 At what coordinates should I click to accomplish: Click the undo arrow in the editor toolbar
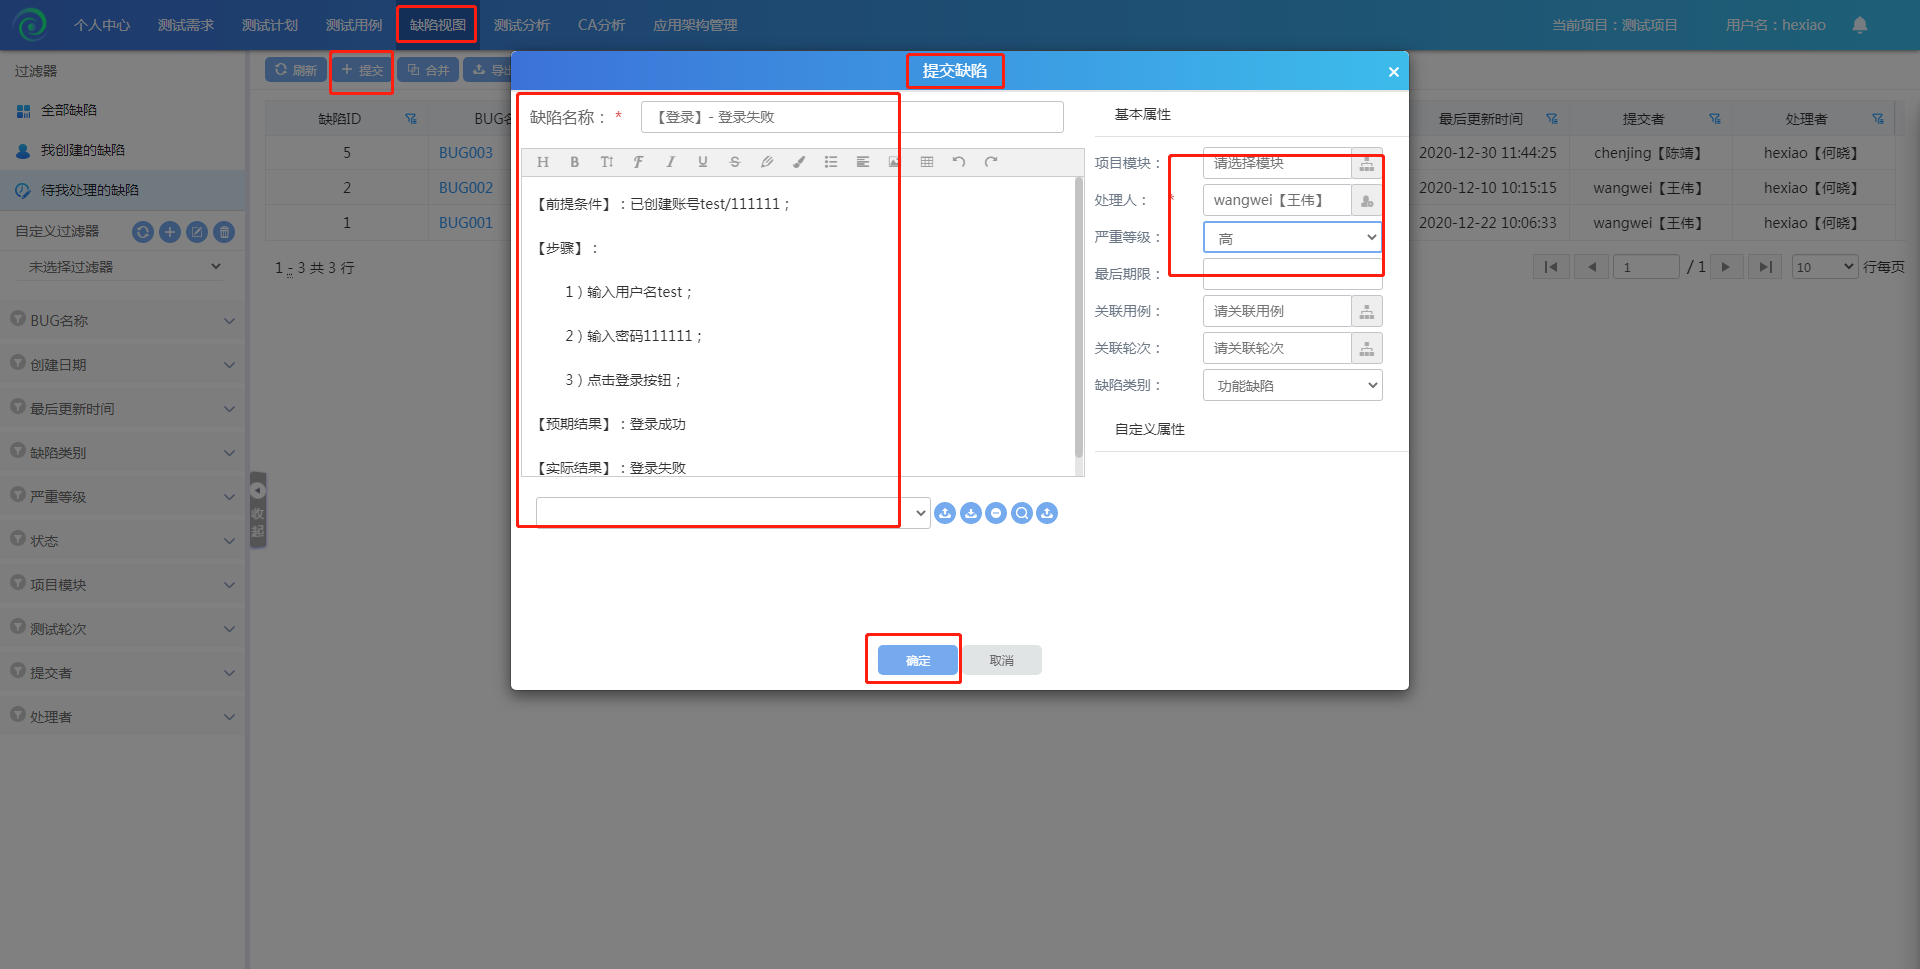(958, 162)
